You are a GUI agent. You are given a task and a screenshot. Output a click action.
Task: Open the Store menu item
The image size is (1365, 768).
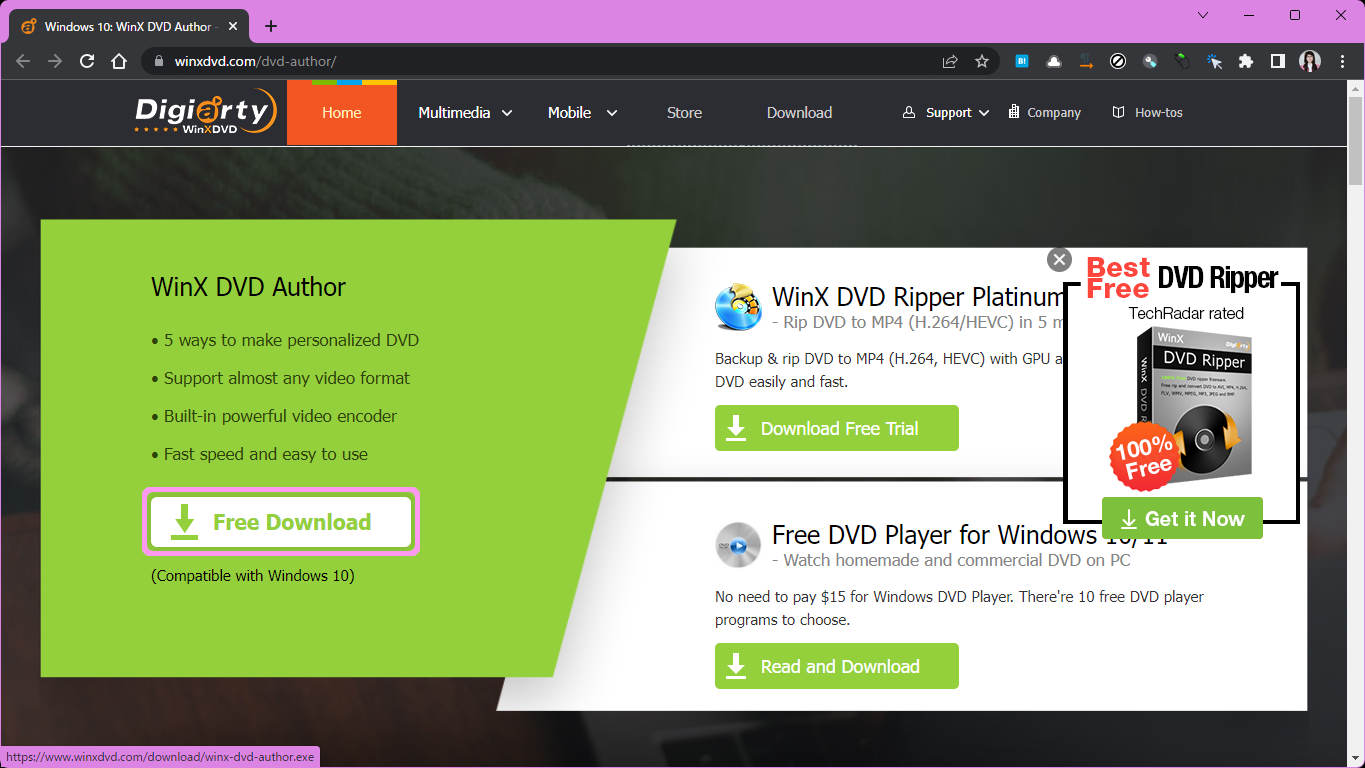684,113
